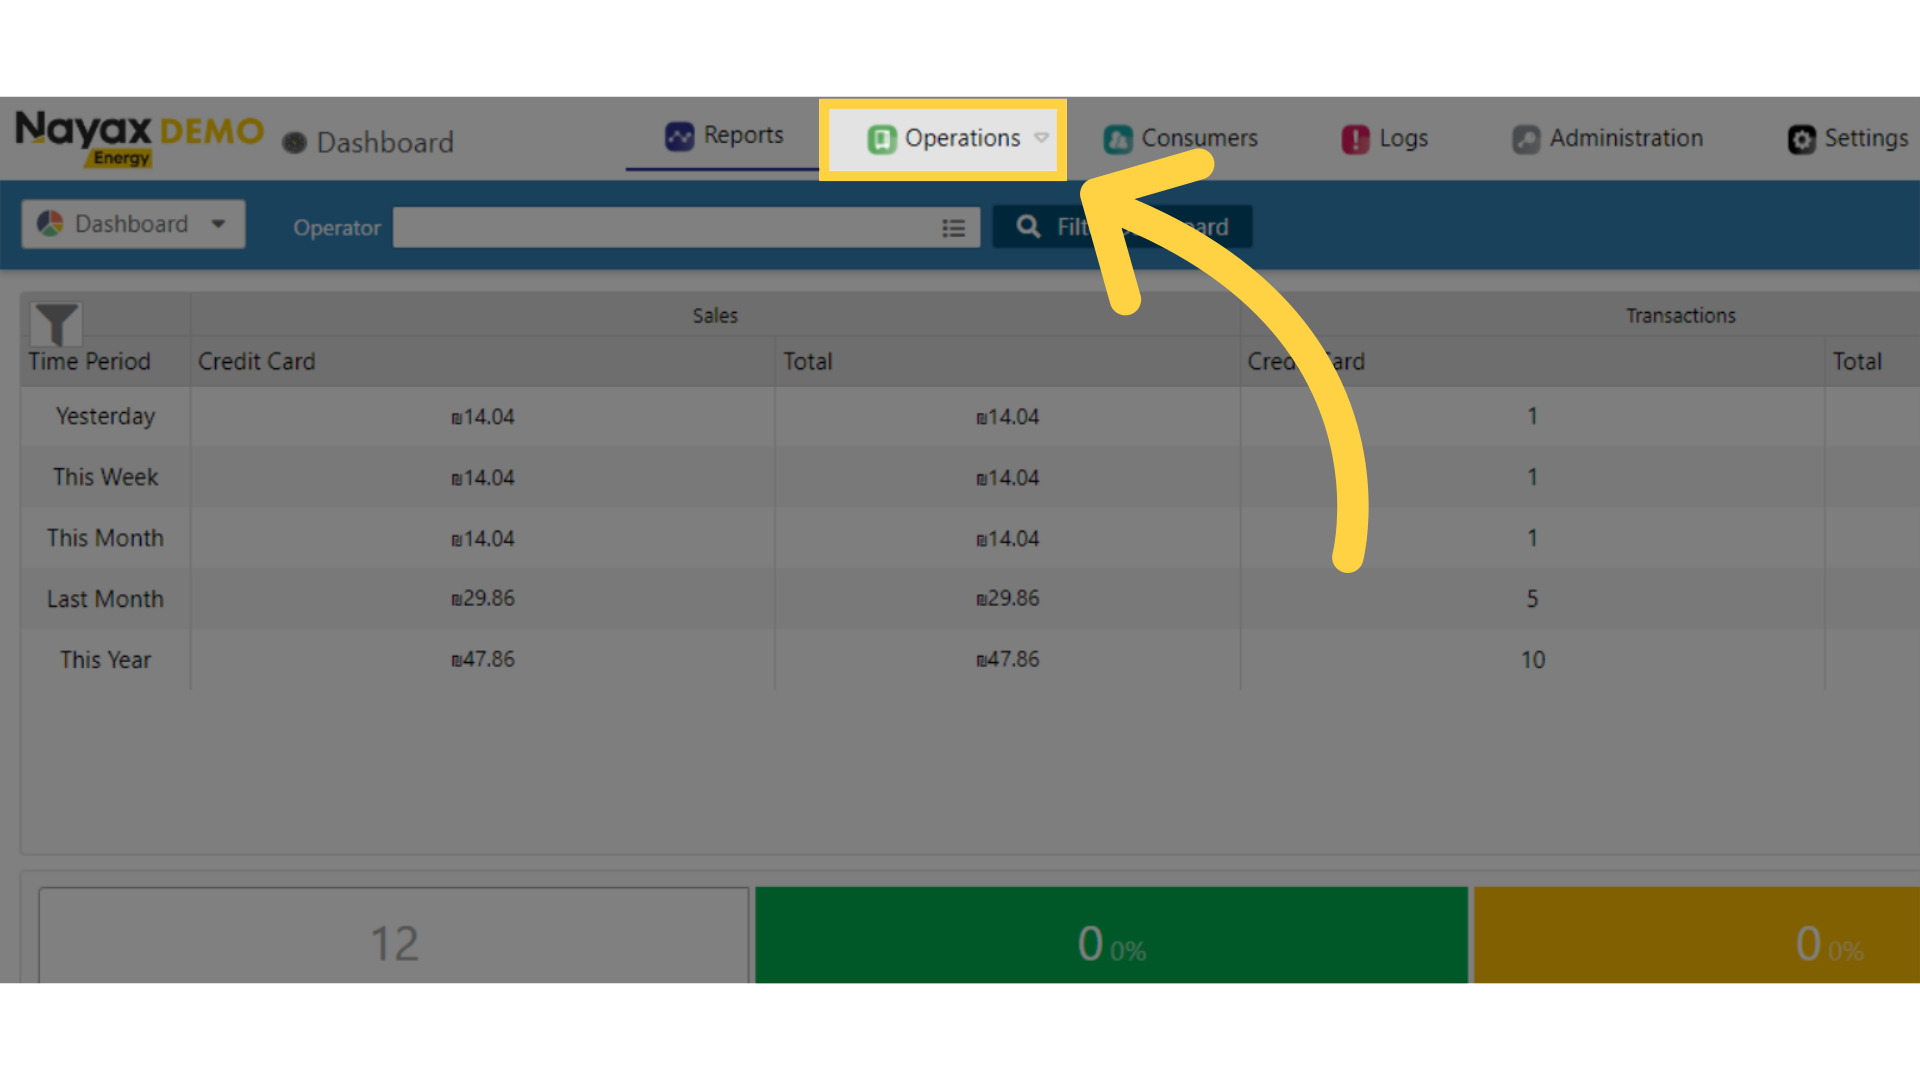Expand the Operations menu arrow

[x=1042, y=138]
